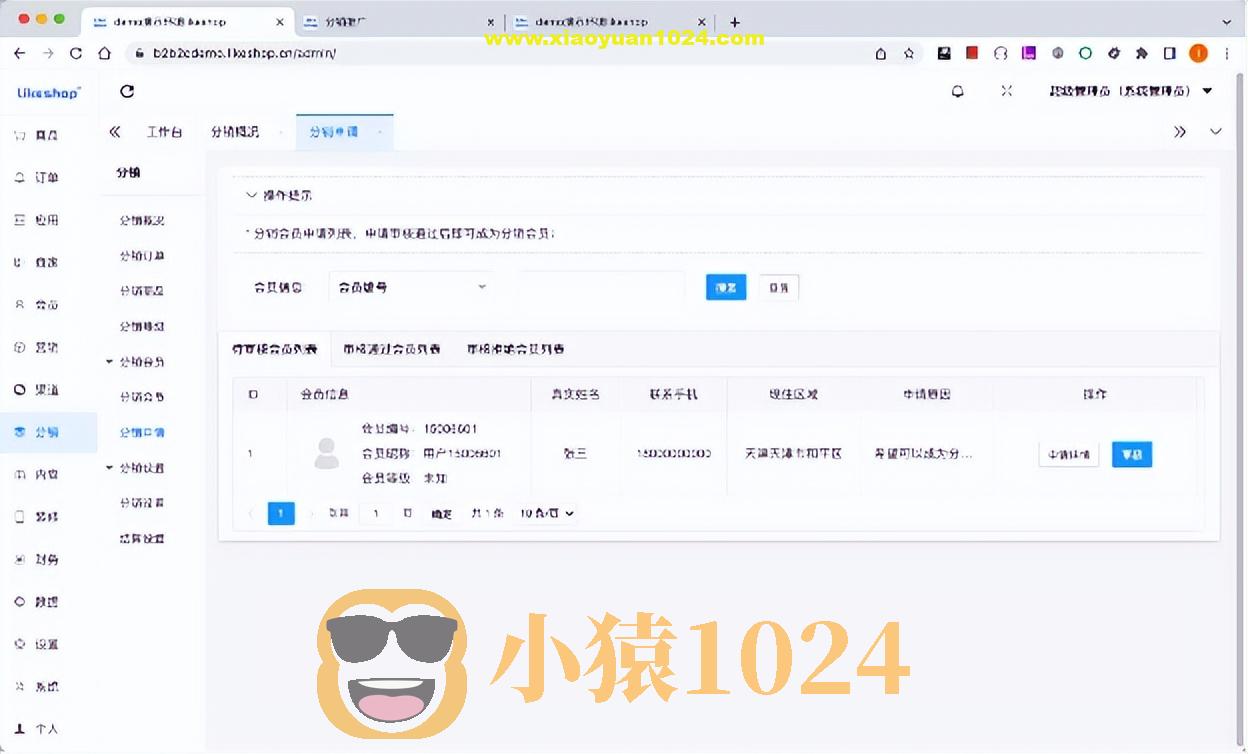Click inside the member search input field
The width and height of the screenshot is (1248, 754).
[x=600, y=287]
